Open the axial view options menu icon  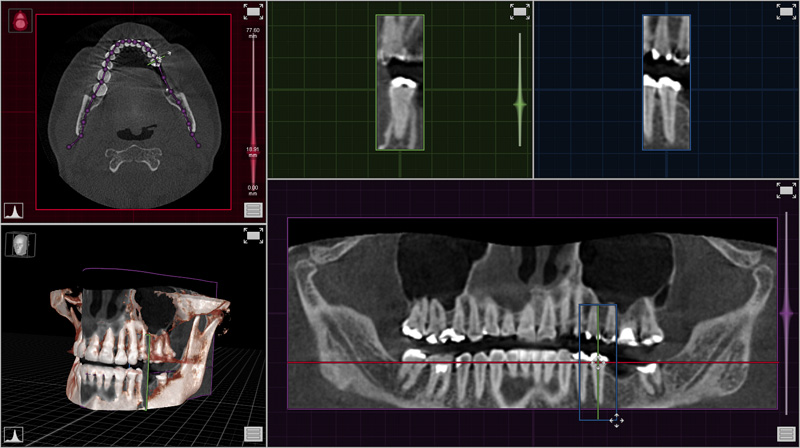pos(253,210)
